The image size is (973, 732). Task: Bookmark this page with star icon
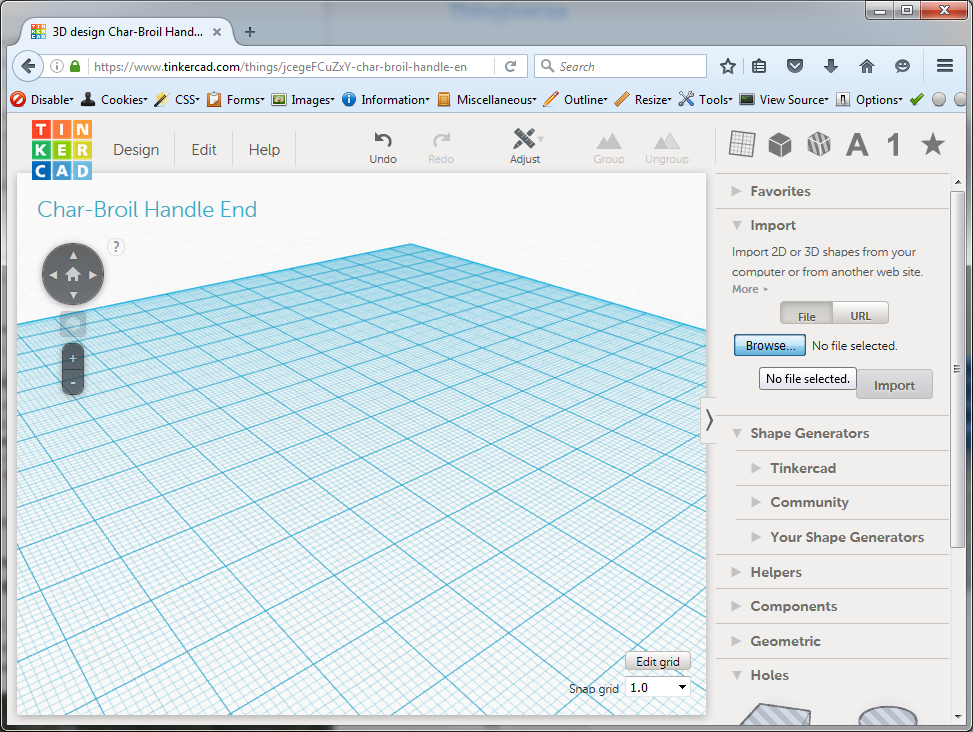(x=728, y=66)
